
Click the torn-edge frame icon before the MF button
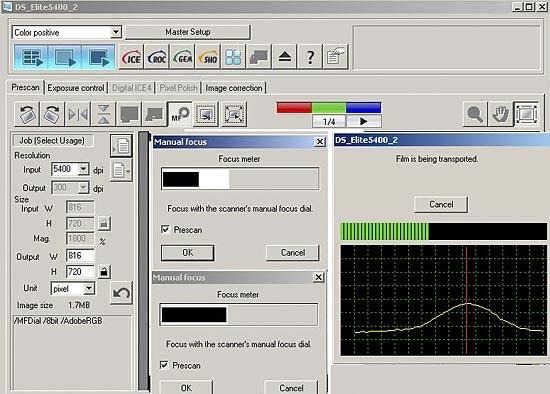point(154,114)
